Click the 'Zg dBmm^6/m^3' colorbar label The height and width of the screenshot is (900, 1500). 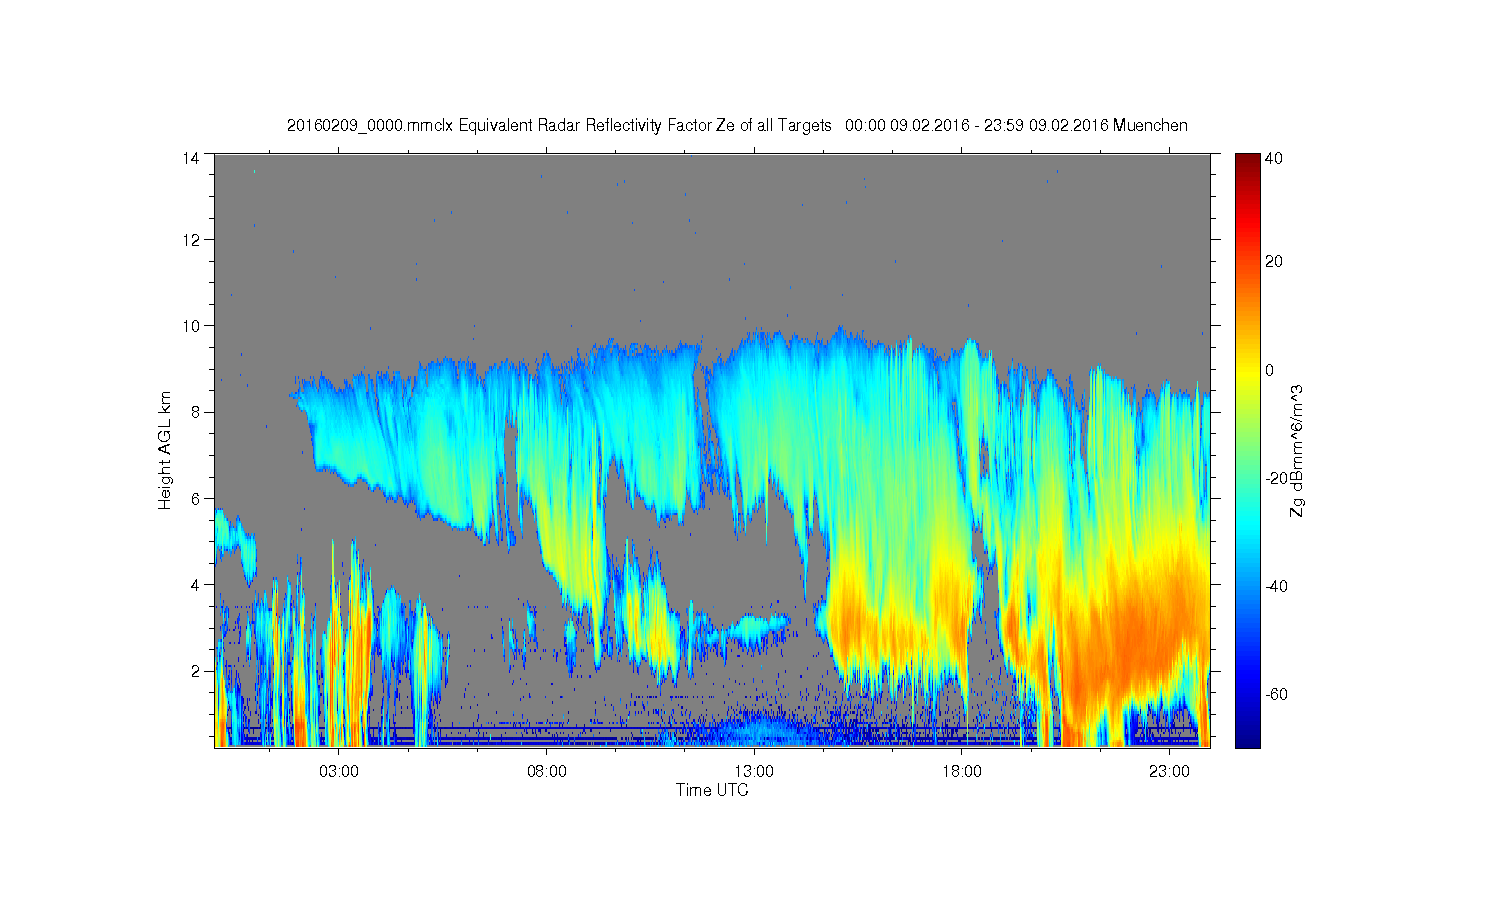[1296, 452]
